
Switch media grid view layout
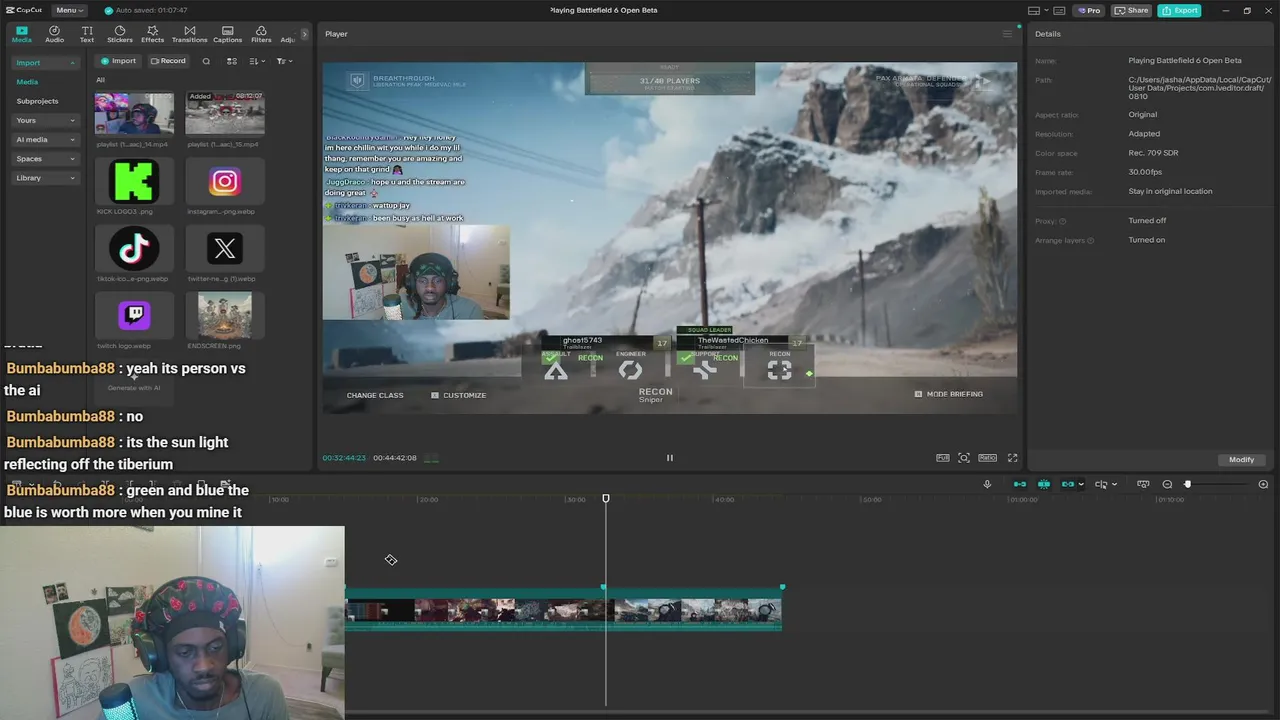[x=231, y=61]
